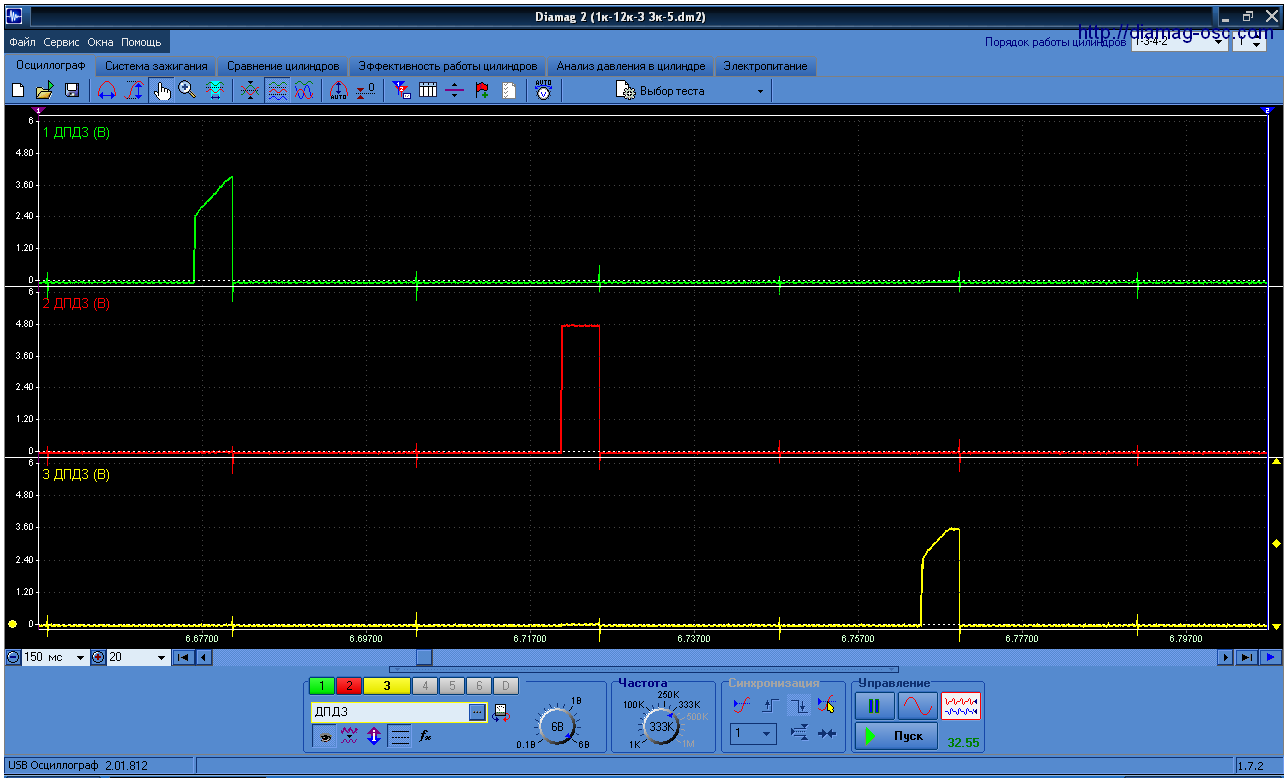Select the rising edge trigger icon
Viewport: 1288px width, 778px height.
[x=770, y=705]
